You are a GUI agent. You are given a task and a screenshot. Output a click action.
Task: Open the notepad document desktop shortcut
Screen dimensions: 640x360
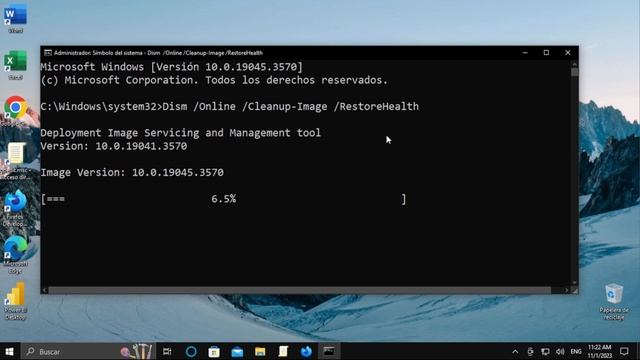tap(16, 160)
